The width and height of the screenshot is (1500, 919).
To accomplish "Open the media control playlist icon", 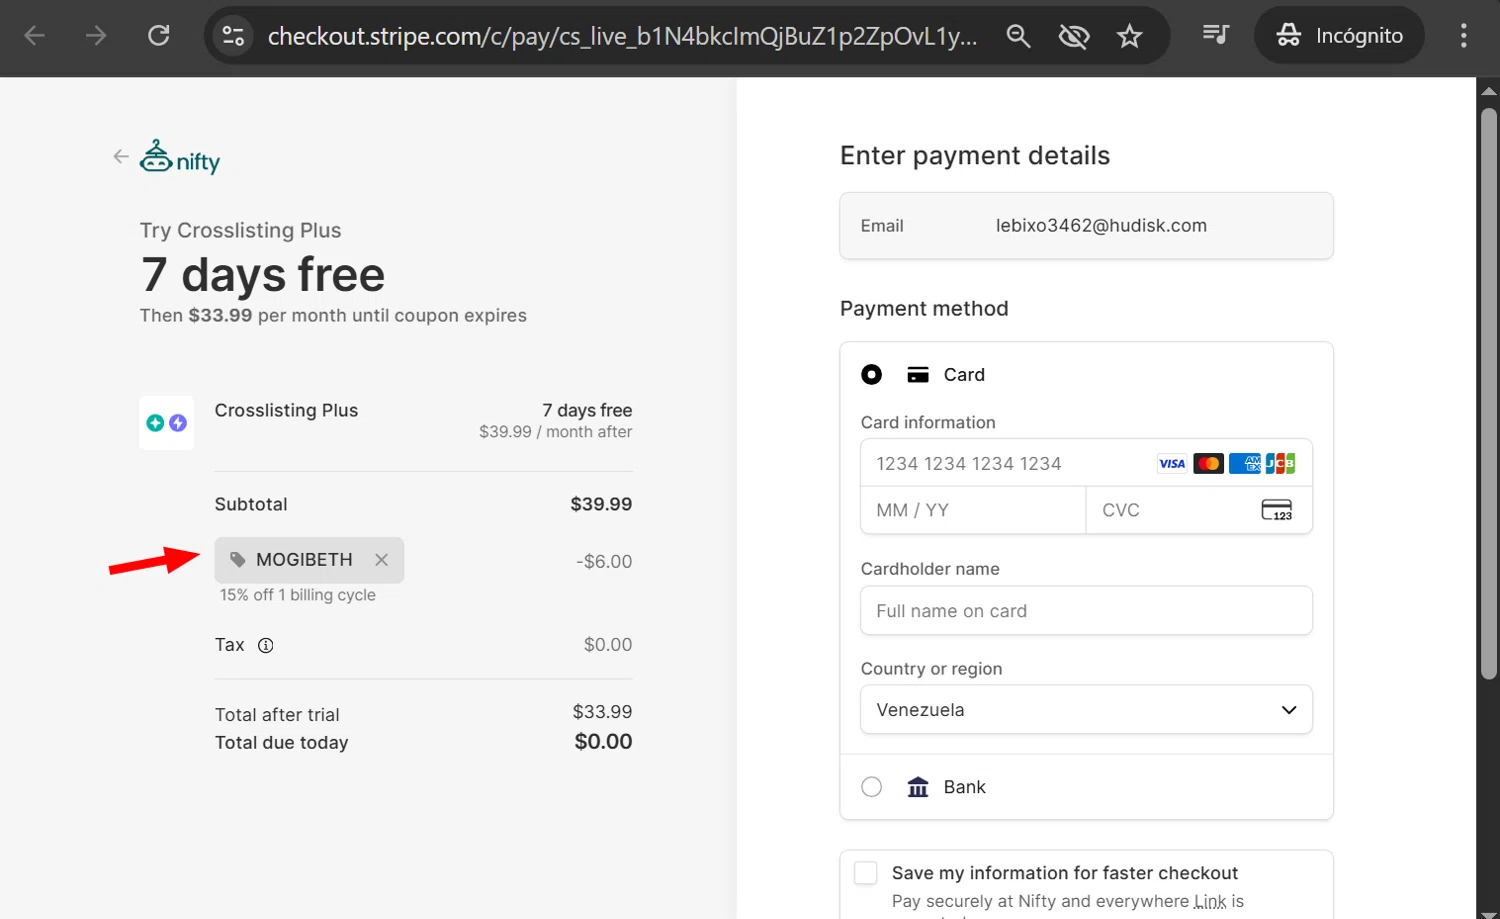I will click(1215, 35).
